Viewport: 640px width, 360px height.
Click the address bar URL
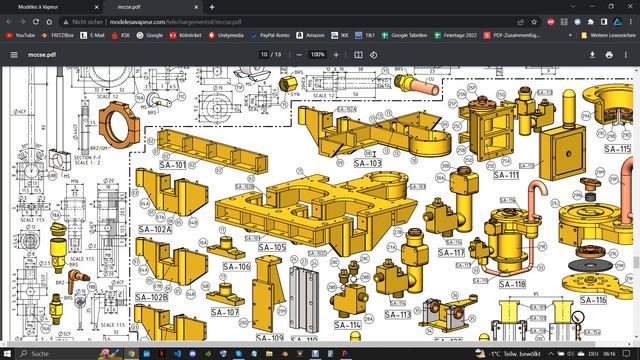(176, 22)
